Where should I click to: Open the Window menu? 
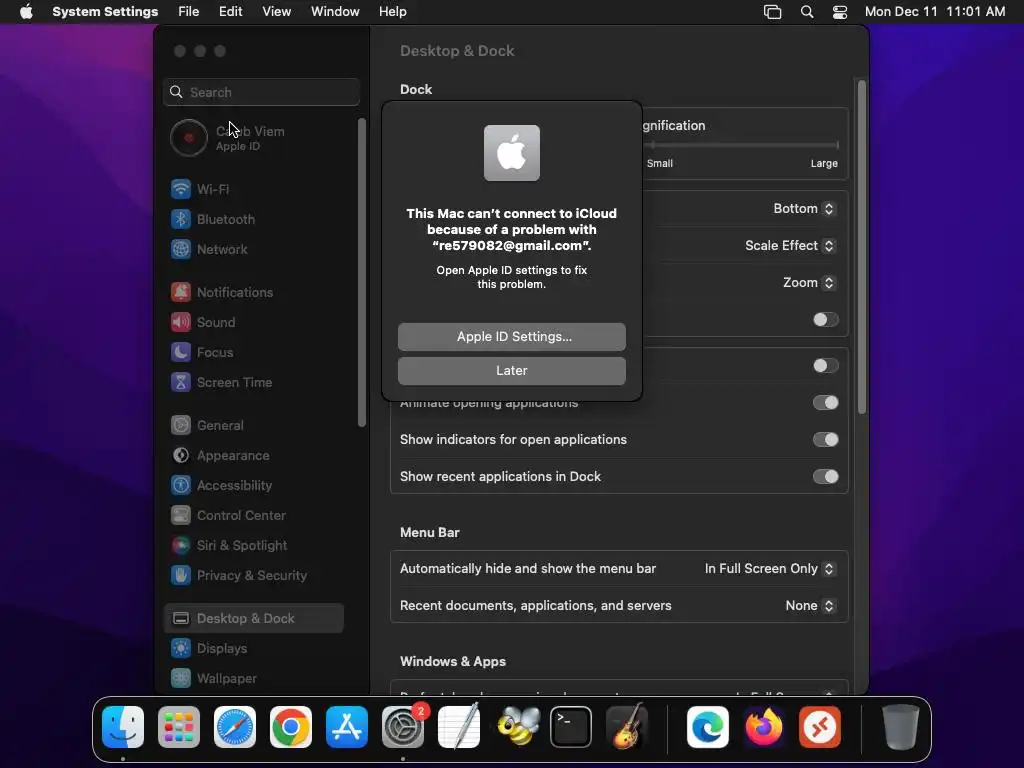pos(335,12)
